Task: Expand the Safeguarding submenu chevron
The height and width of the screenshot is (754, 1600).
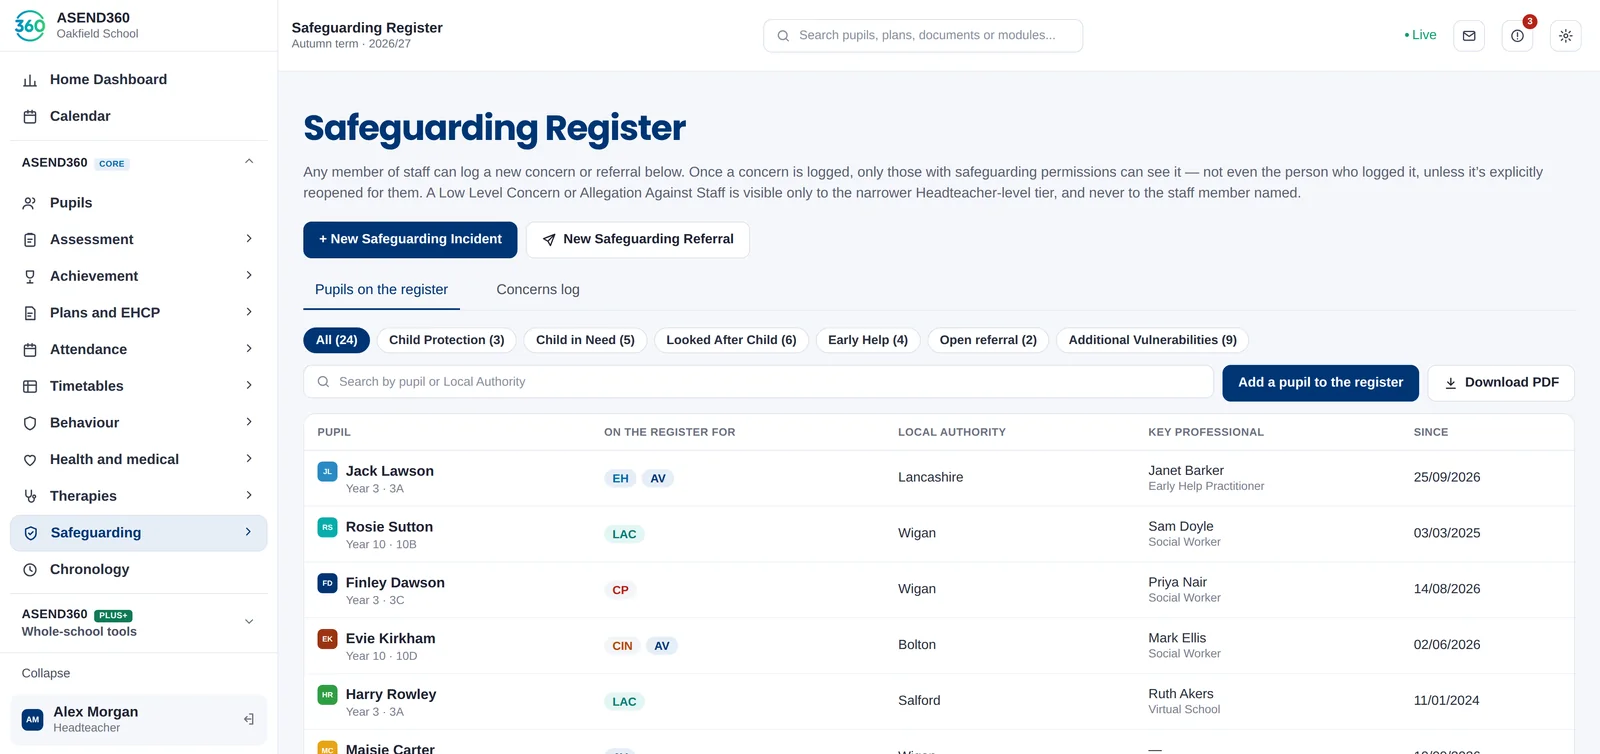Action: click(249, 532)
